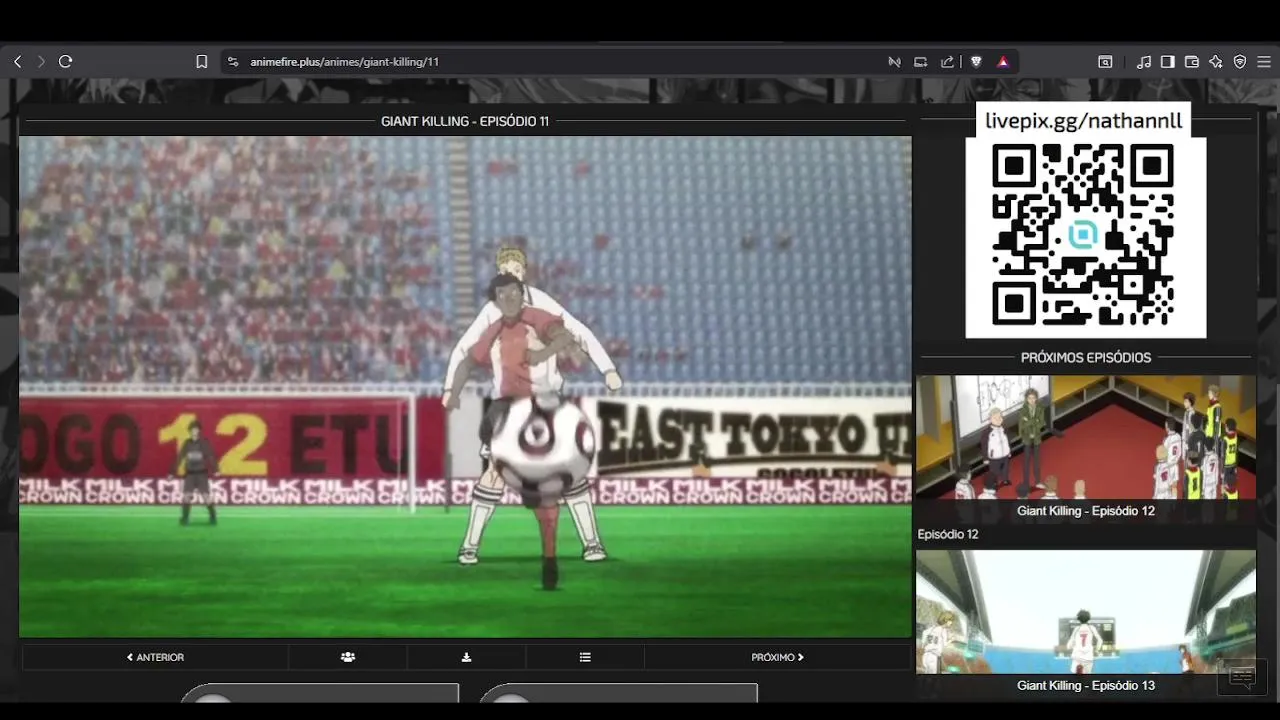1280x720 pixels.
Task: Click the livepix QR code image
Action: 1085,237
